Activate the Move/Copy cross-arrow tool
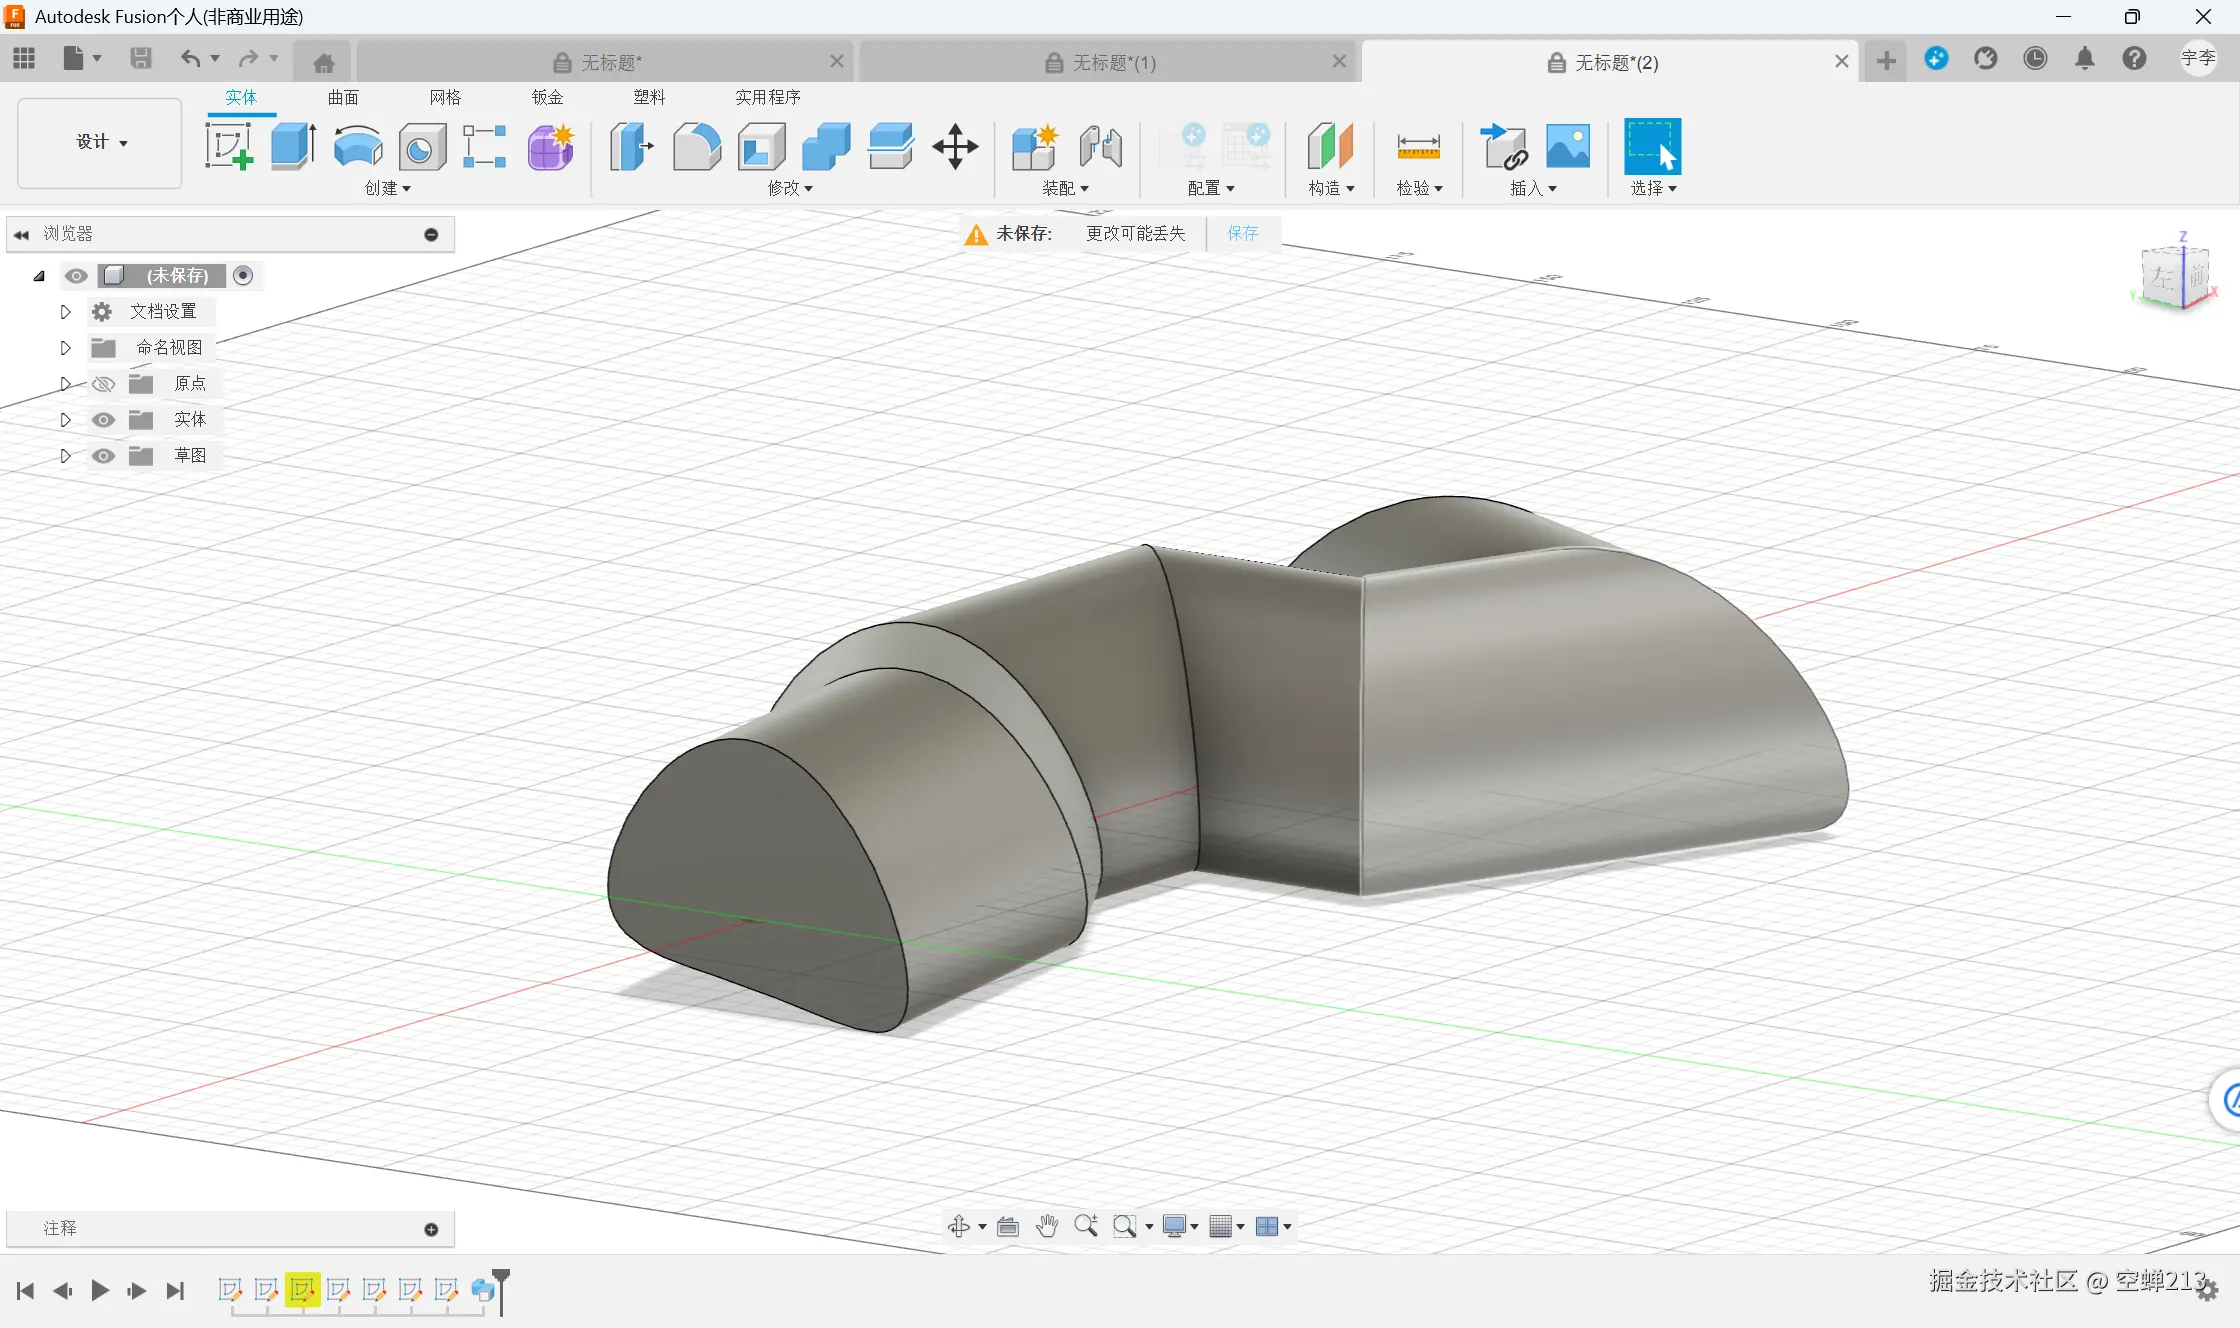This screenshot has width=2240, height=1328. (x=955, y=147)
